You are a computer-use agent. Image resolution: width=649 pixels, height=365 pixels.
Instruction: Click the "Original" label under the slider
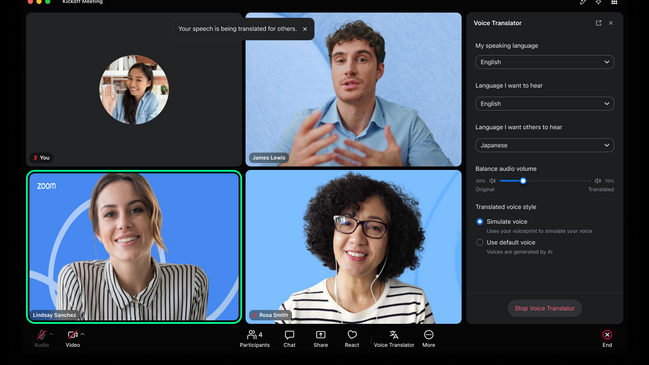485,190
